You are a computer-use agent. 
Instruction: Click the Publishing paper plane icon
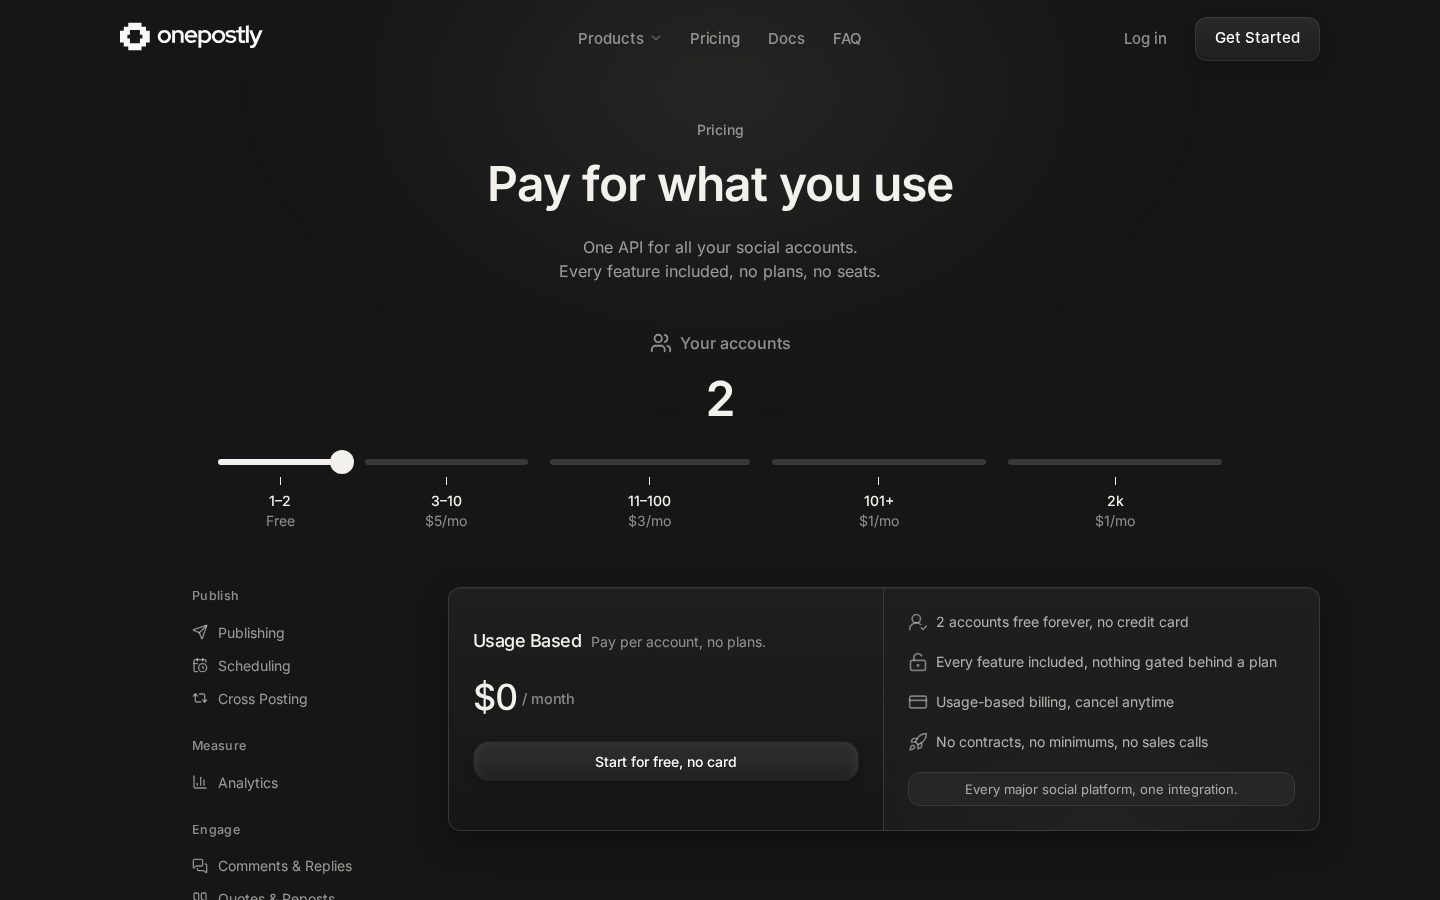tap(200, 632)
